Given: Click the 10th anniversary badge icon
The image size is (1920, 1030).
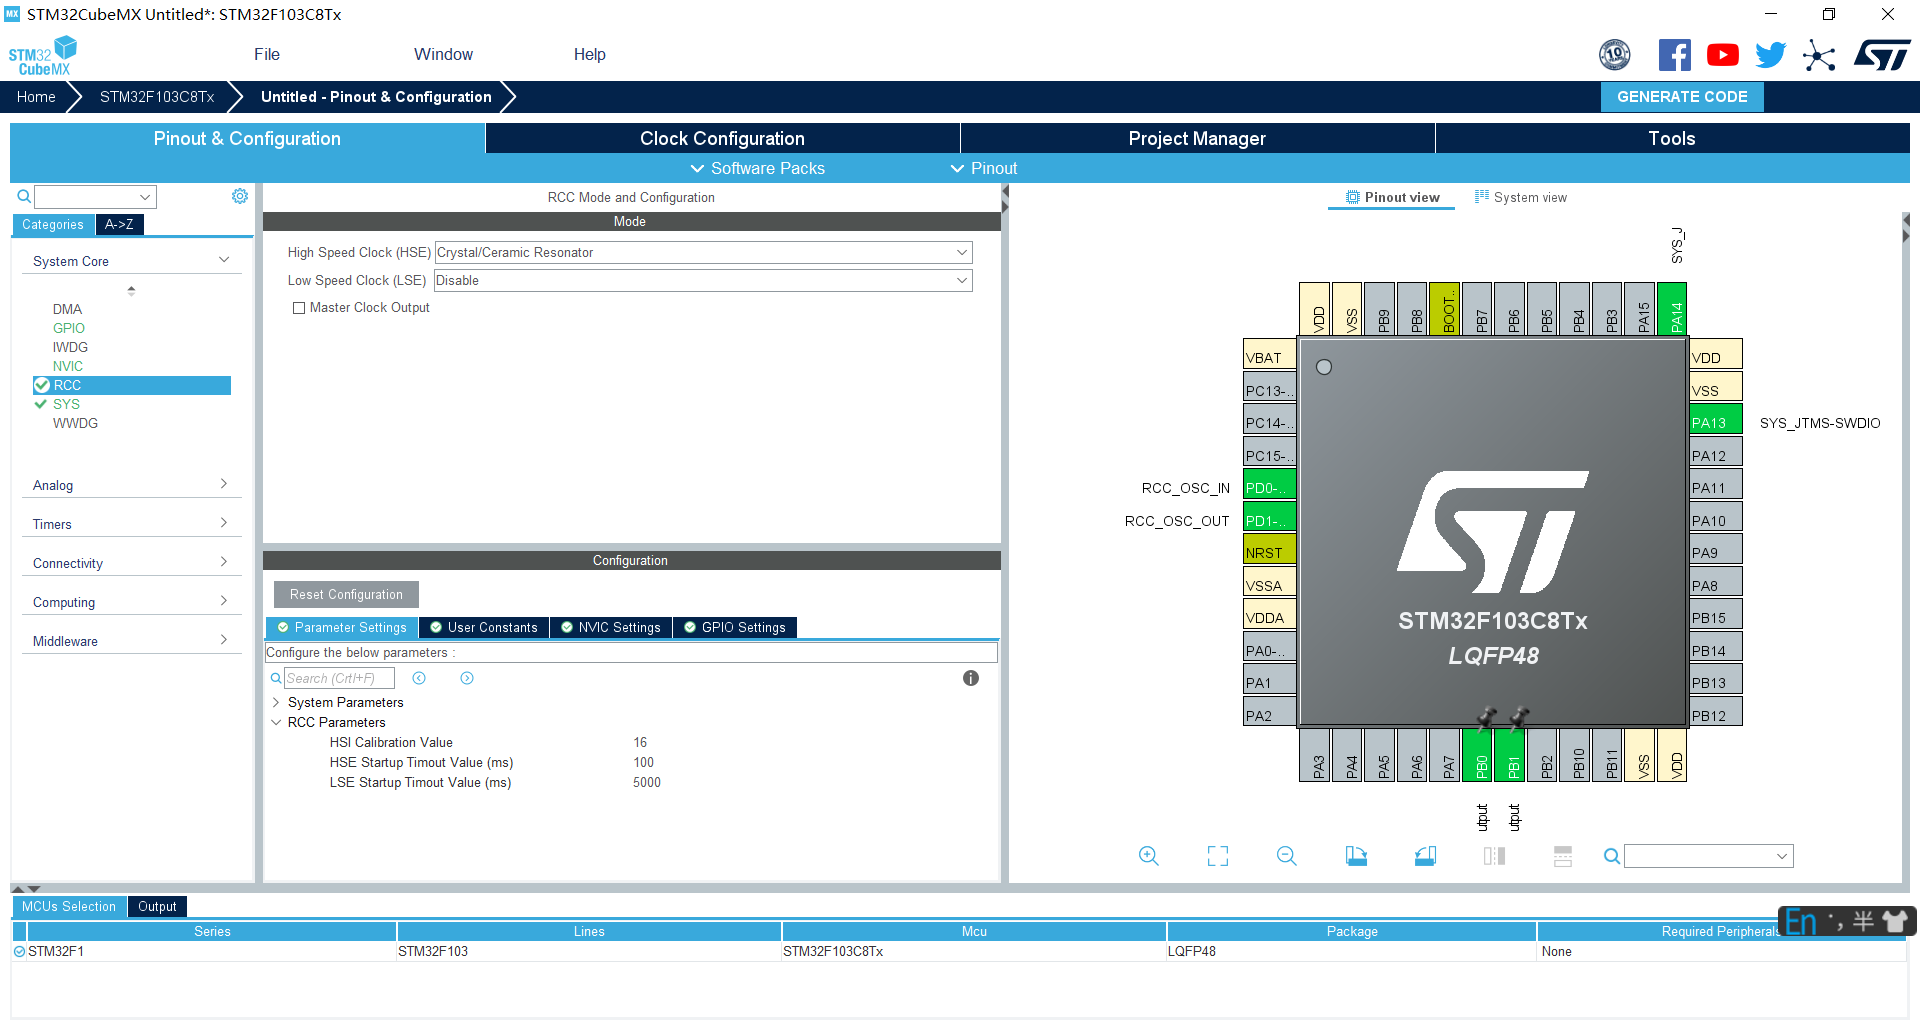Looking at the screenshot, I should (1615, 55).
